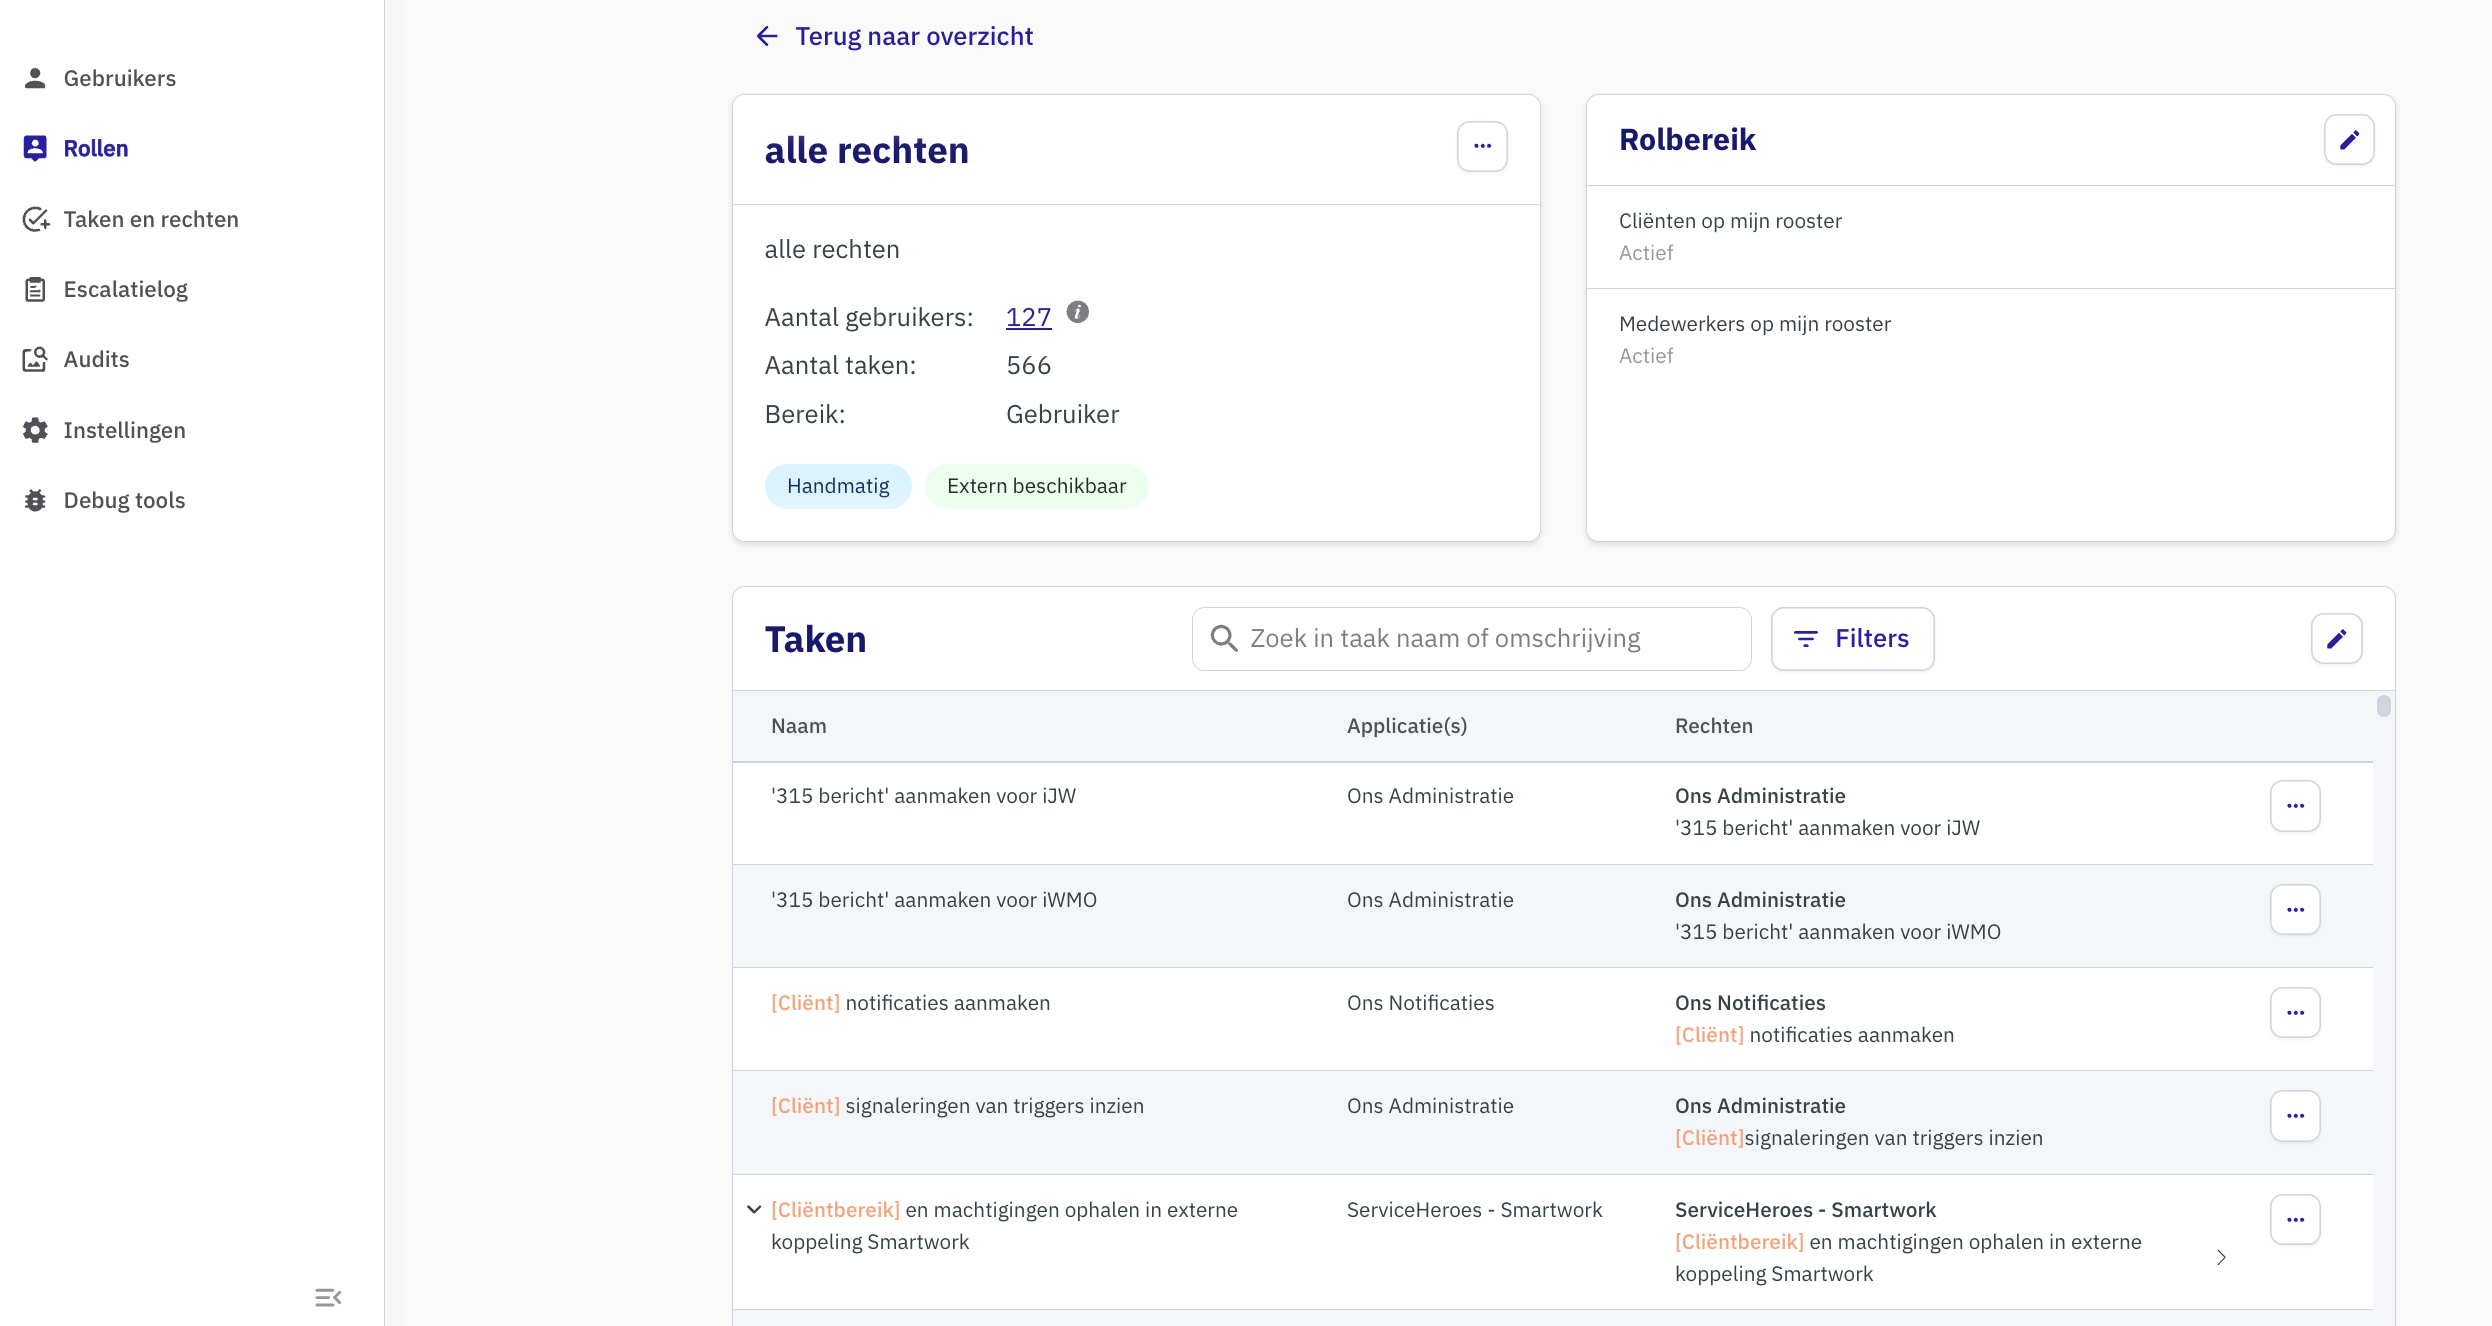Viewport: 2492px width, 1326px height.
Task: Click the alle rechten card title
Action: [867, 150]
